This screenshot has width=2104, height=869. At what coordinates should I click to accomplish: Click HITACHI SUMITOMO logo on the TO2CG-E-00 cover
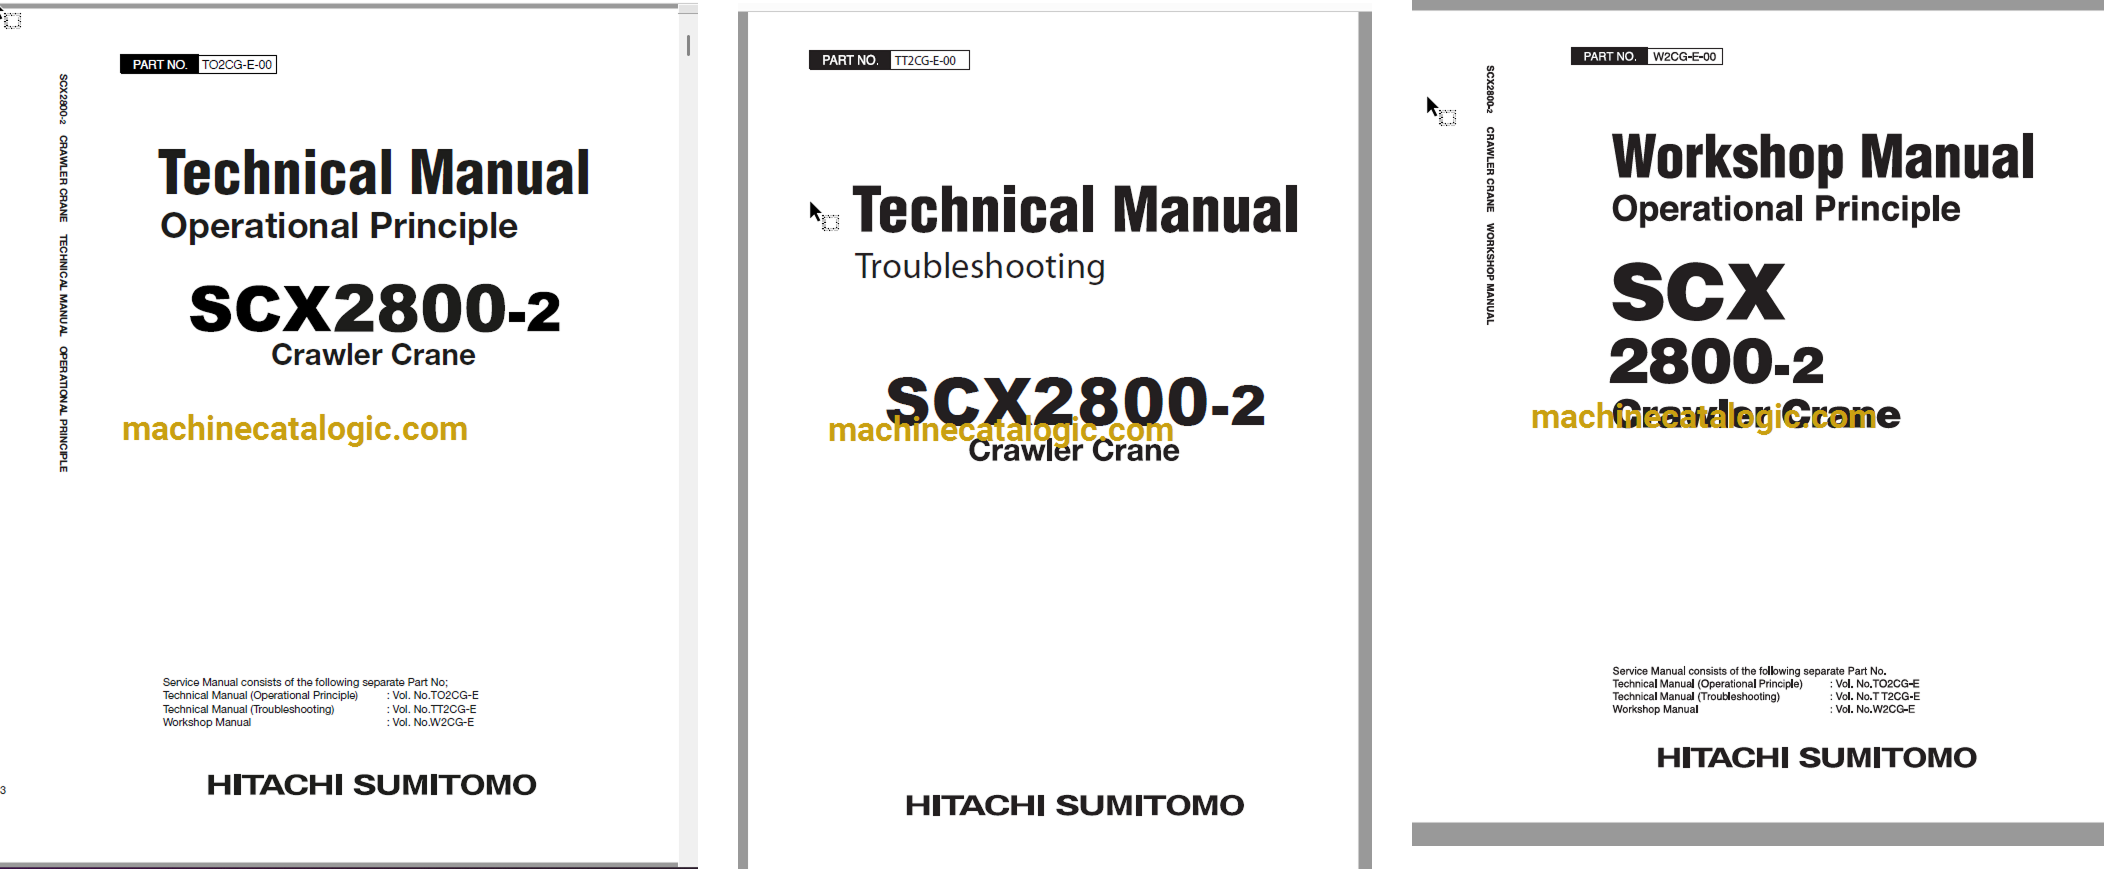pyautogui.click(x=372, y=785)
